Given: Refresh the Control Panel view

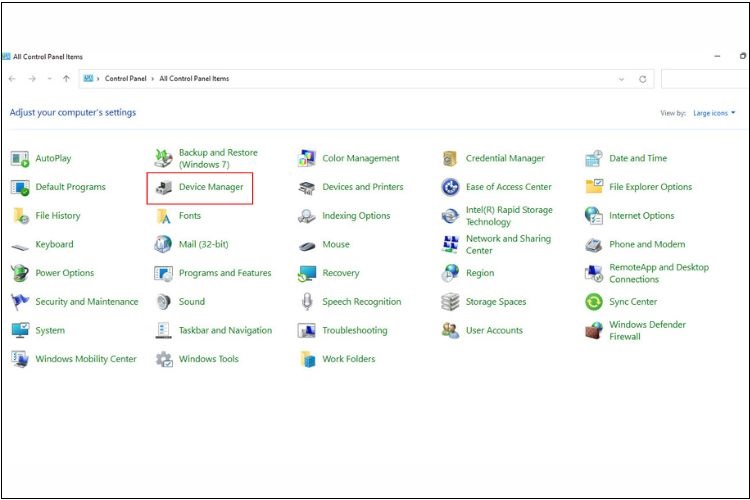Looking at the screenshot, I should 642,79.
